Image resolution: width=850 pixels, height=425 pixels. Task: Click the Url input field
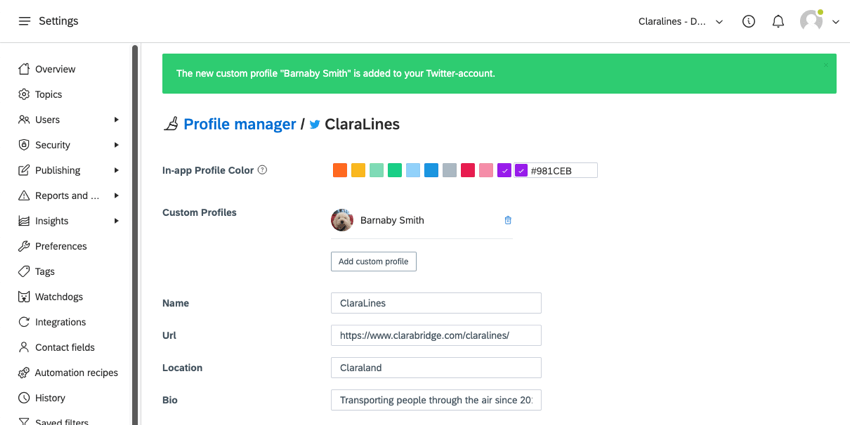436,336
